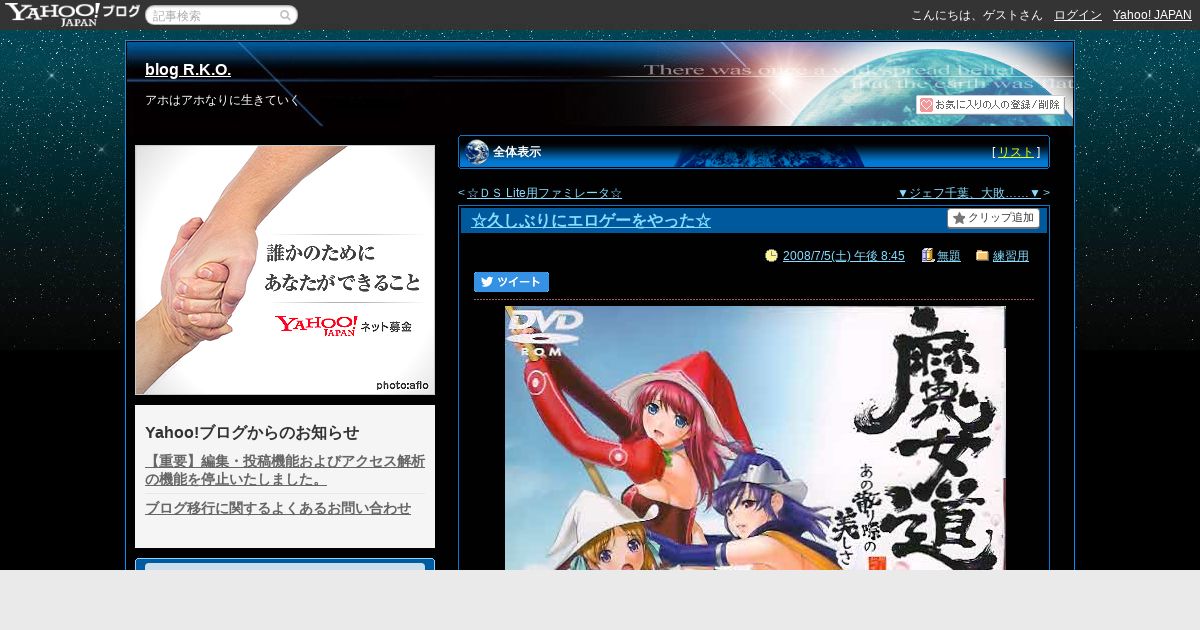Click the アホはアホなりに生きていく subtitle

tap(223, 100)
